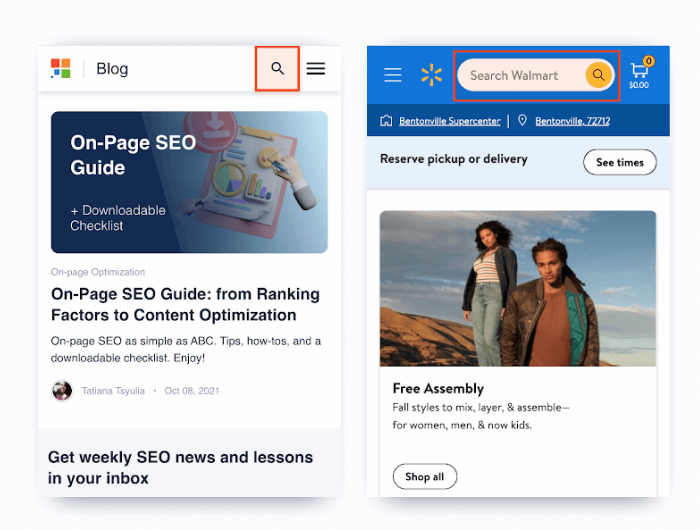Screen dimensions: 700x530
Task: Open the blog hamburger menu
Action: 316,68
